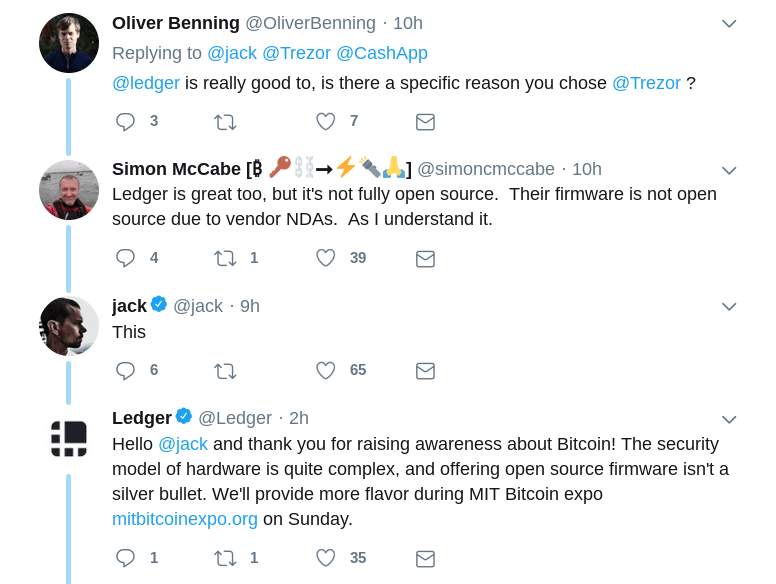Image resolution: width=776 pixels, height=584 pixels.
Task: Like the Ledger tweet
Action: pyautogui.click(x=325, y=558)
